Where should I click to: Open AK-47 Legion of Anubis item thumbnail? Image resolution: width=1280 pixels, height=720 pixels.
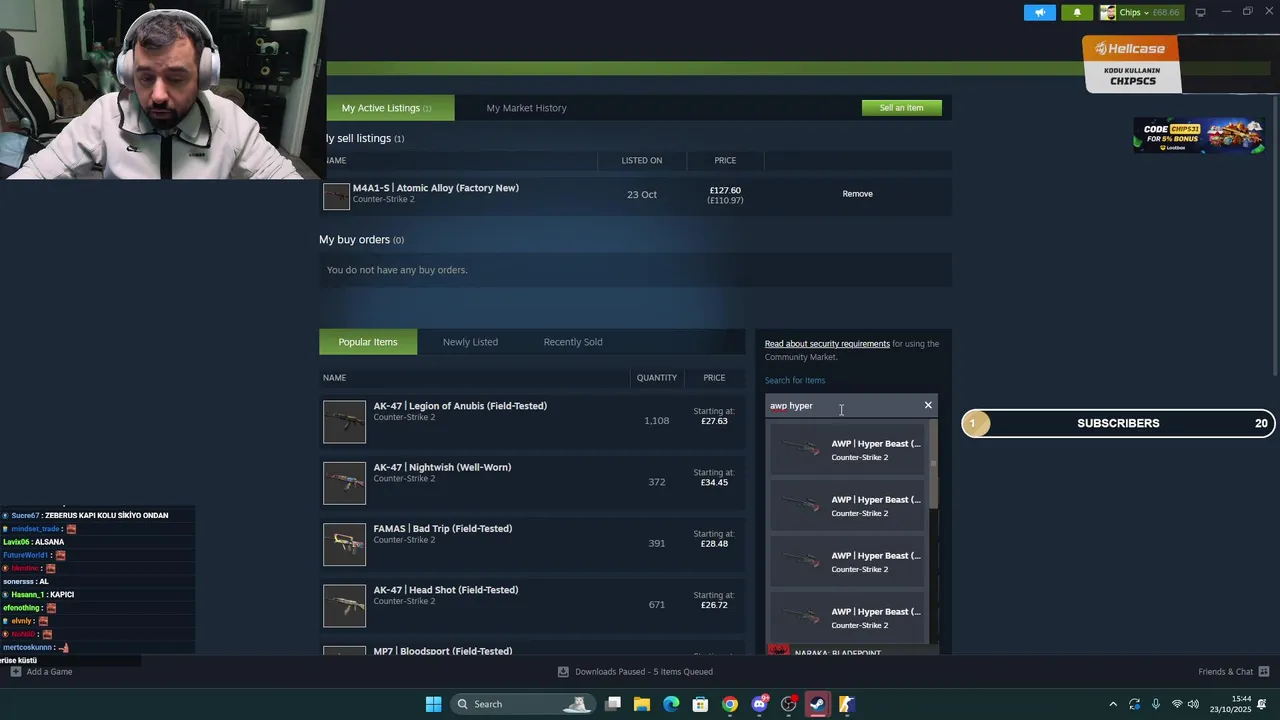[x=344, y=421]
